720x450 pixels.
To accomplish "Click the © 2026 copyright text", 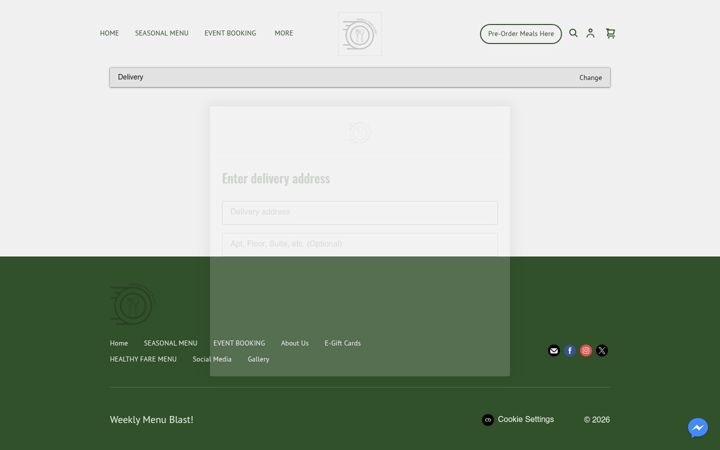I will point(597,420).
